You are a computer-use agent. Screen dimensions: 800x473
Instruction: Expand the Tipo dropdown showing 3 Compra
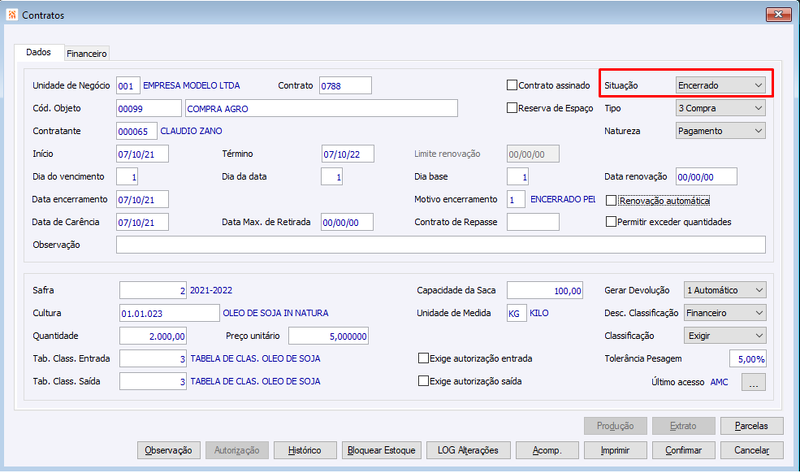point(720,108)
